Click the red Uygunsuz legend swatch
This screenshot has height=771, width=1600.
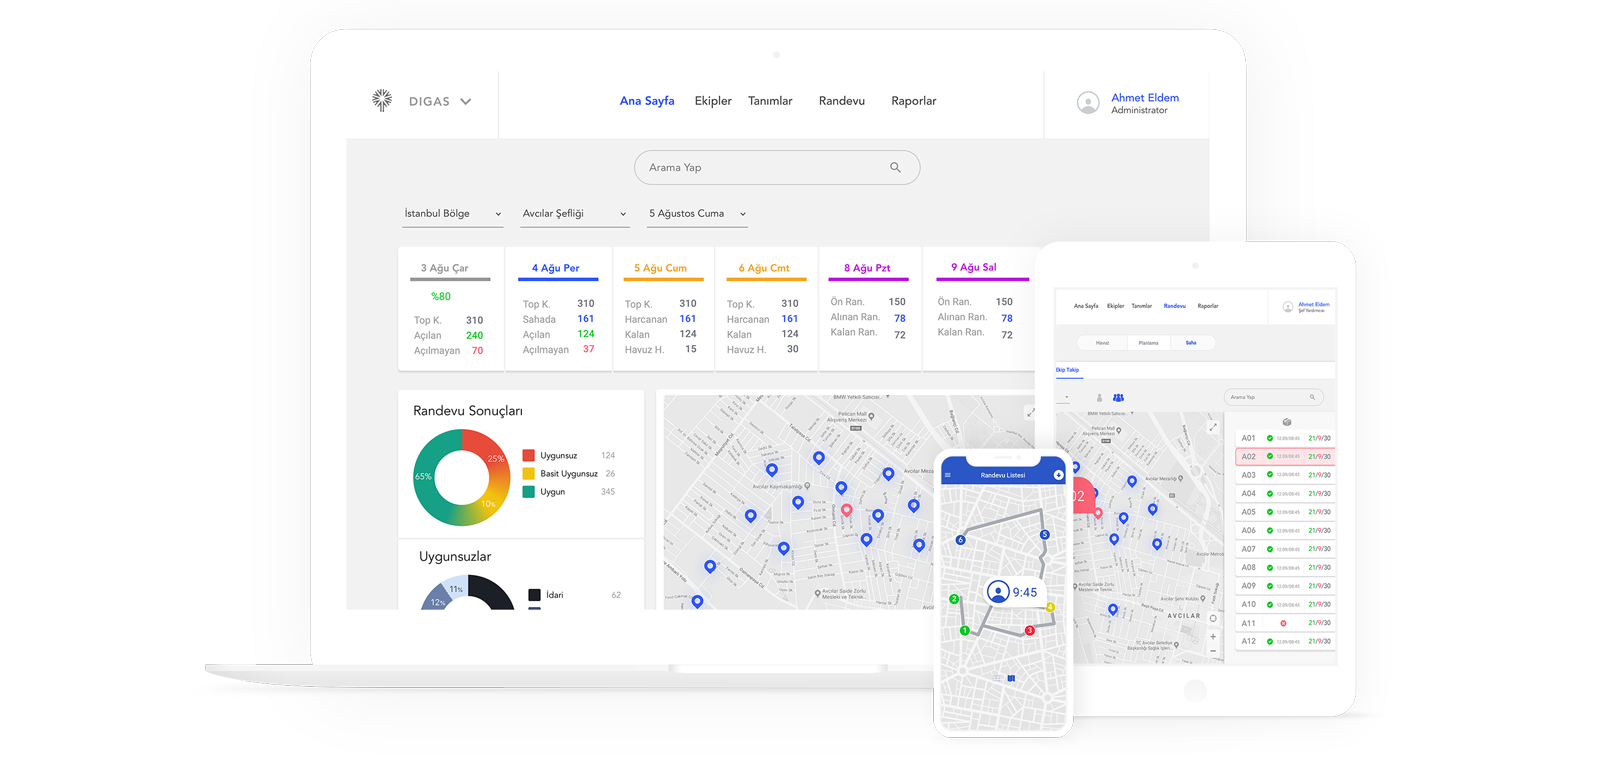[529, 456]
